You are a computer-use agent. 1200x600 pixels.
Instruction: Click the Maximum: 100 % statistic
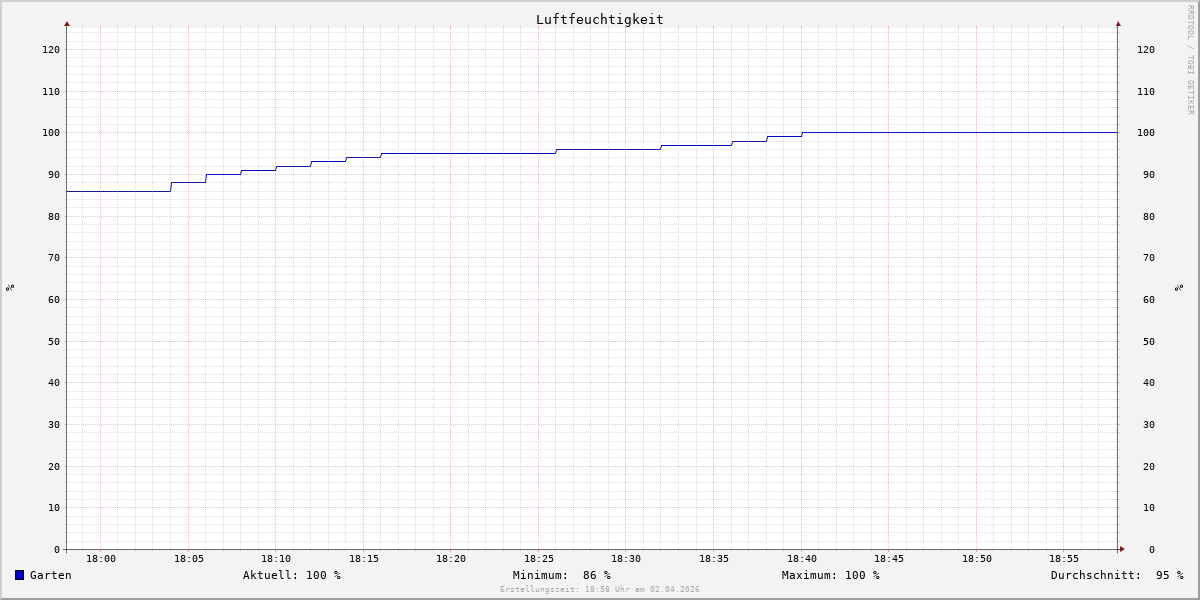point(830,575)
